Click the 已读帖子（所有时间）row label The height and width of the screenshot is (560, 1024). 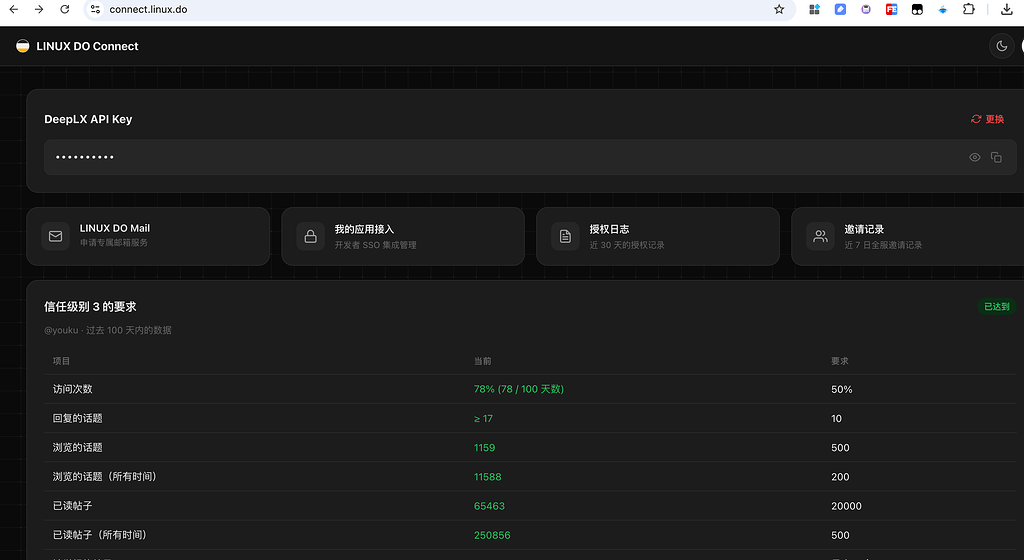[x=100, y=535]
